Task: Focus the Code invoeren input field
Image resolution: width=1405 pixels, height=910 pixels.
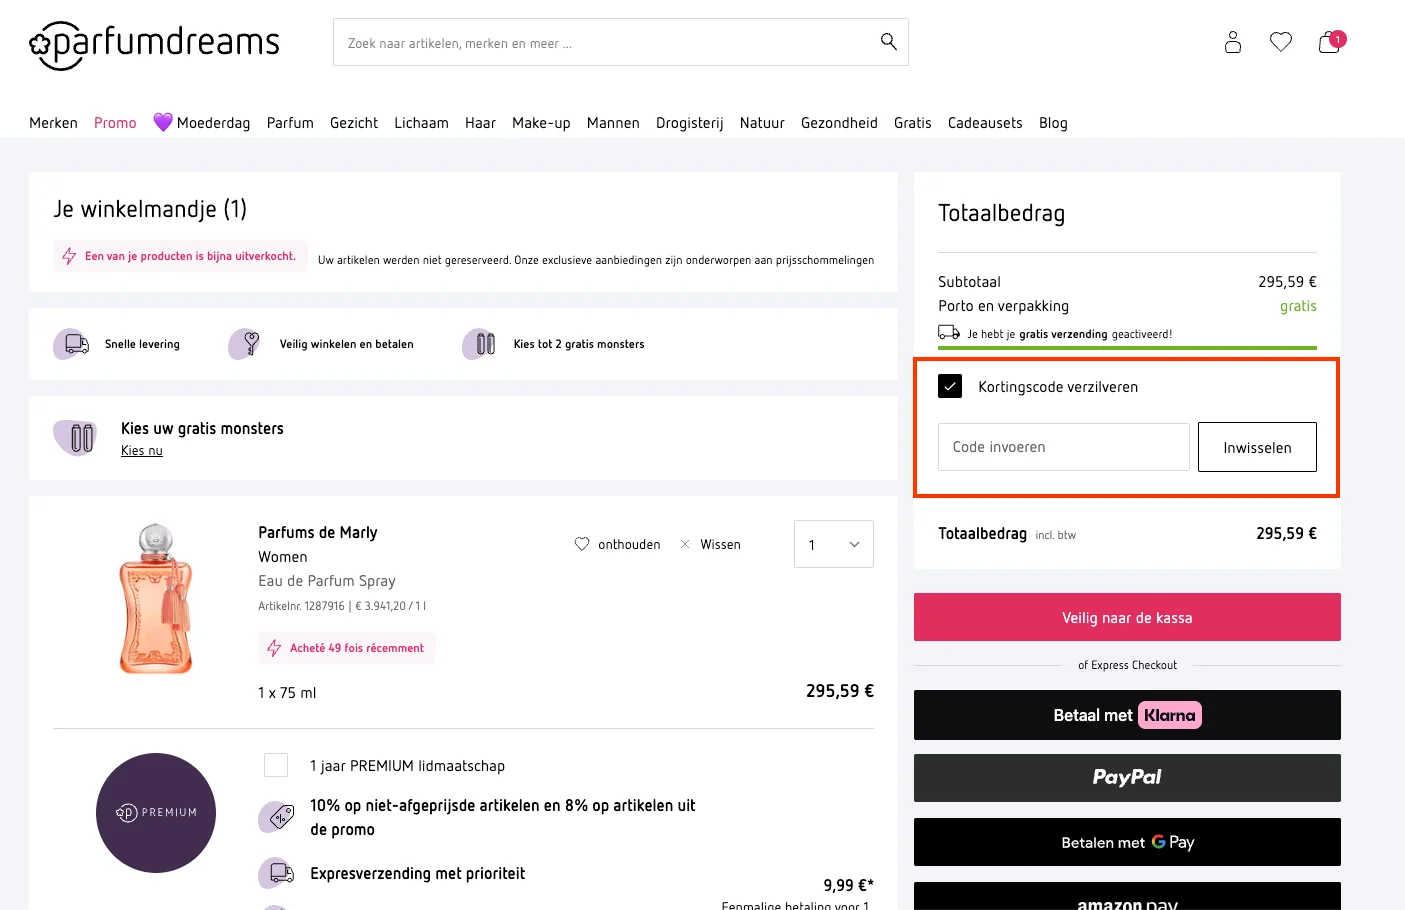Action: (1064, 447)
